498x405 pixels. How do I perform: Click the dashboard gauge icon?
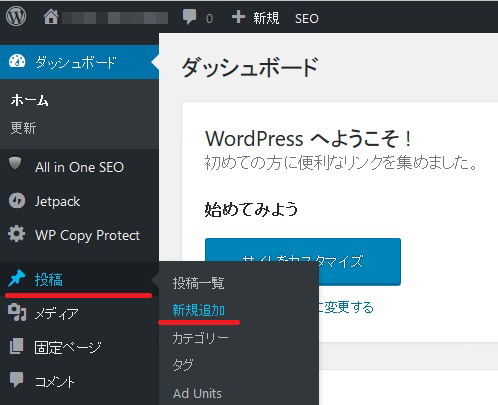click(x=17, y=62)
